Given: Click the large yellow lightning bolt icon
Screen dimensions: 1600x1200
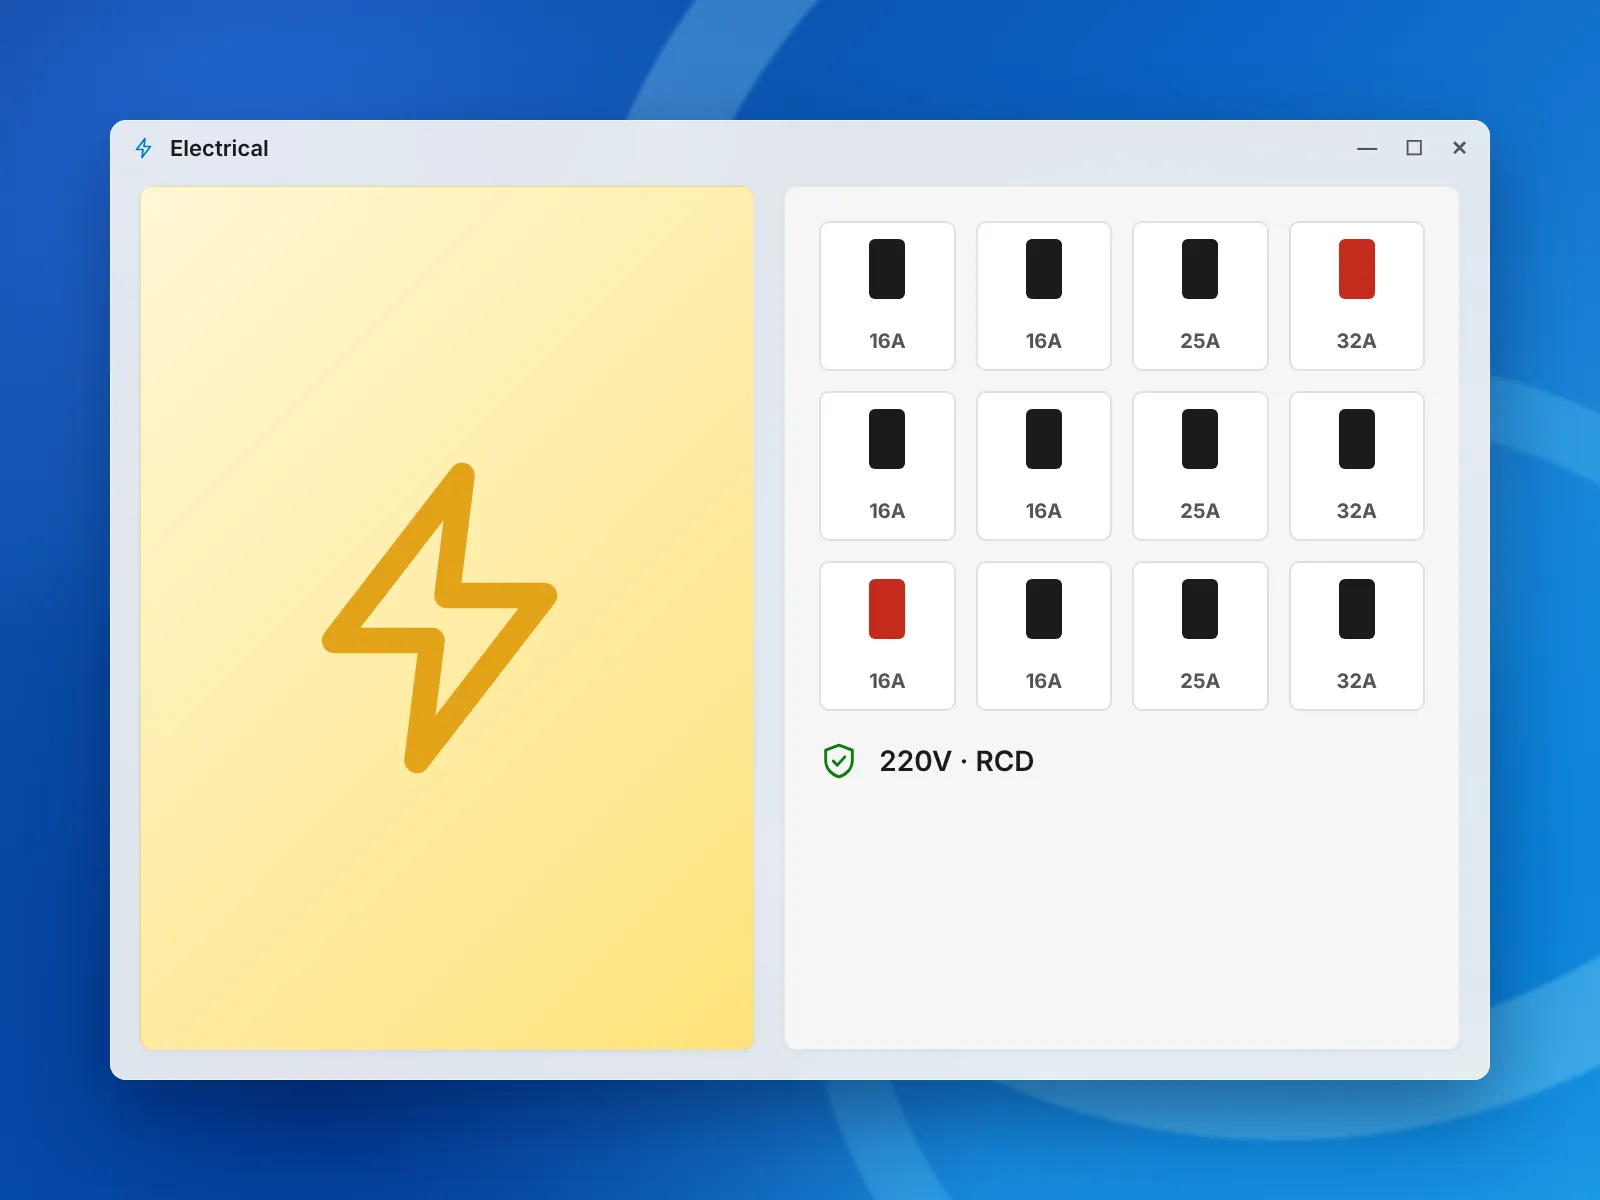Looking at the screenshot, I should (440, 618).
